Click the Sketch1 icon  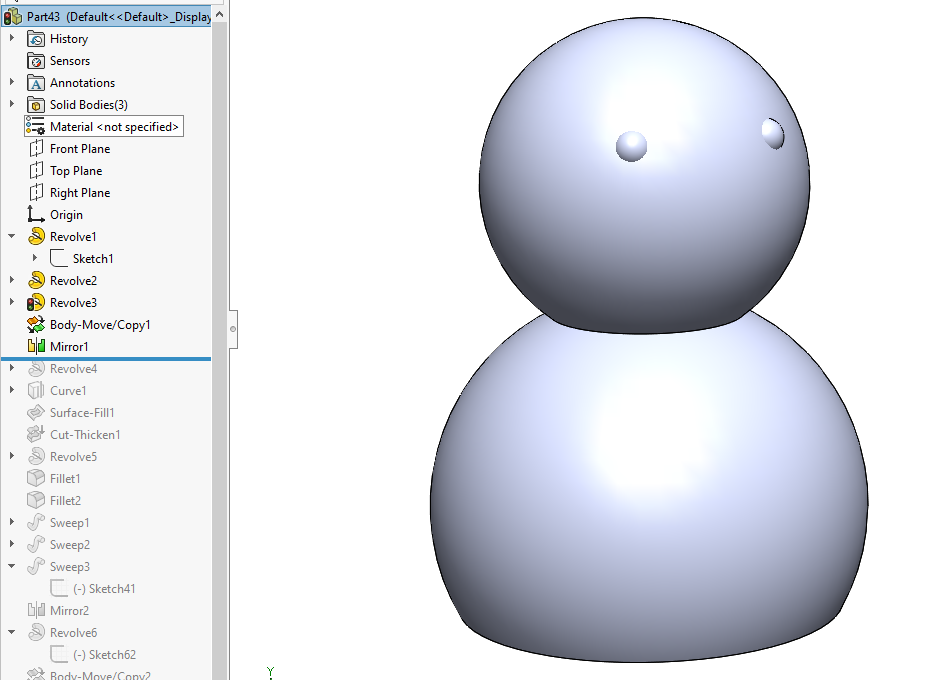(59, 259)
